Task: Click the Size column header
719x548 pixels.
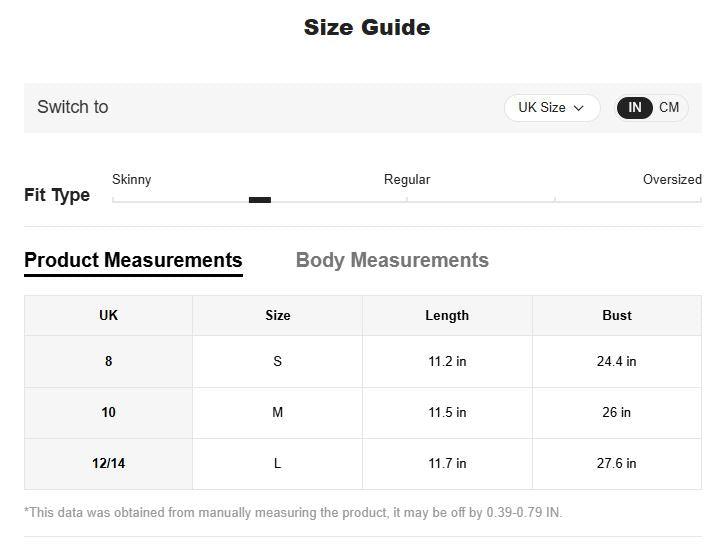Action: pos(278,316)
